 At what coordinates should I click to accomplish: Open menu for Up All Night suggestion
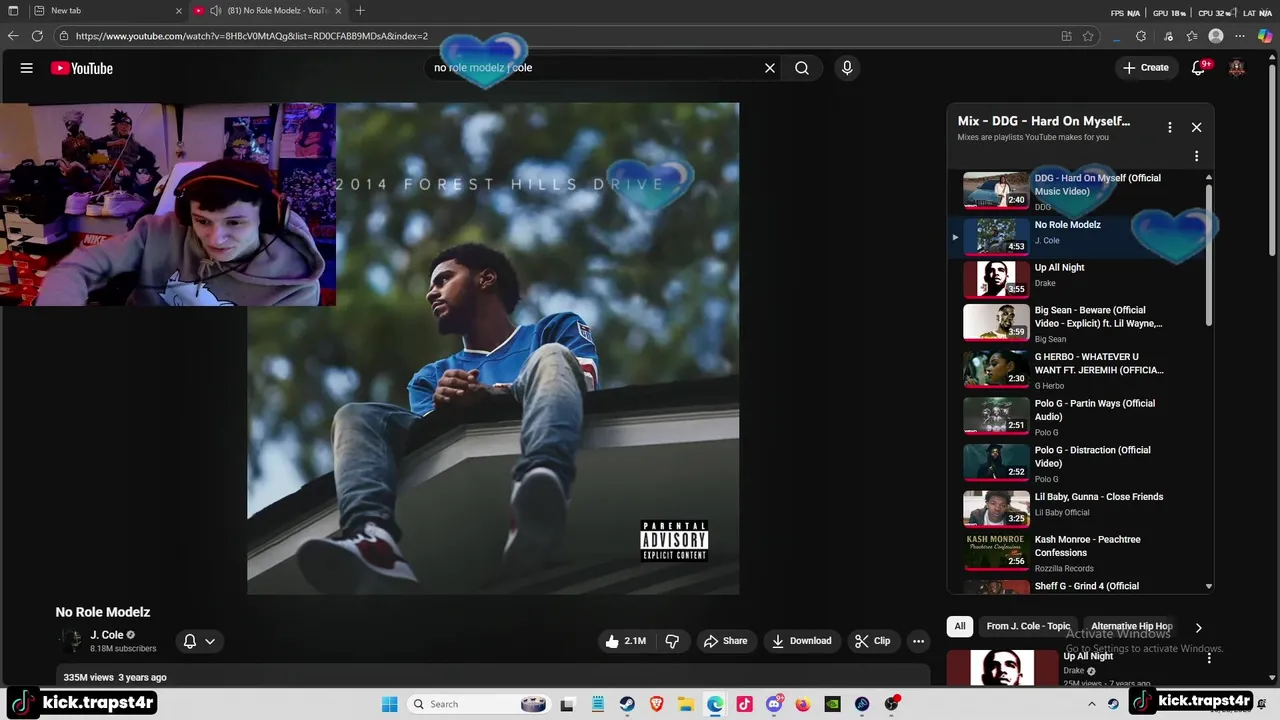point(1209,658)
